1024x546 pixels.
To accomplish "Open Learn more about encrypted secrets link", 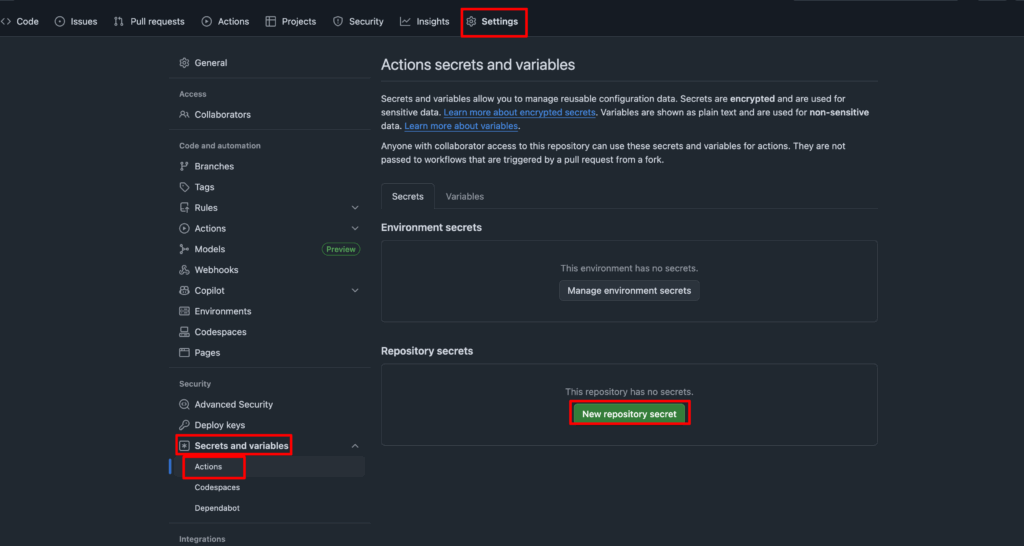I will pos(519,113).
